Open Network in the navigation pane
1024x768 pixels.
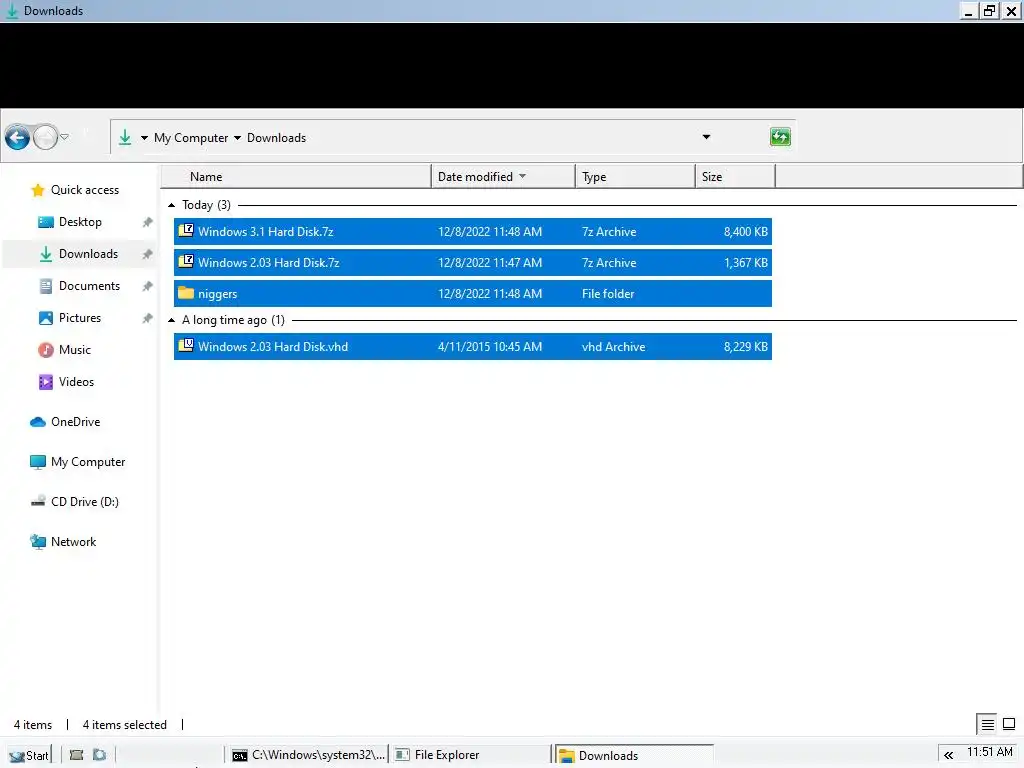pos(74,541)
